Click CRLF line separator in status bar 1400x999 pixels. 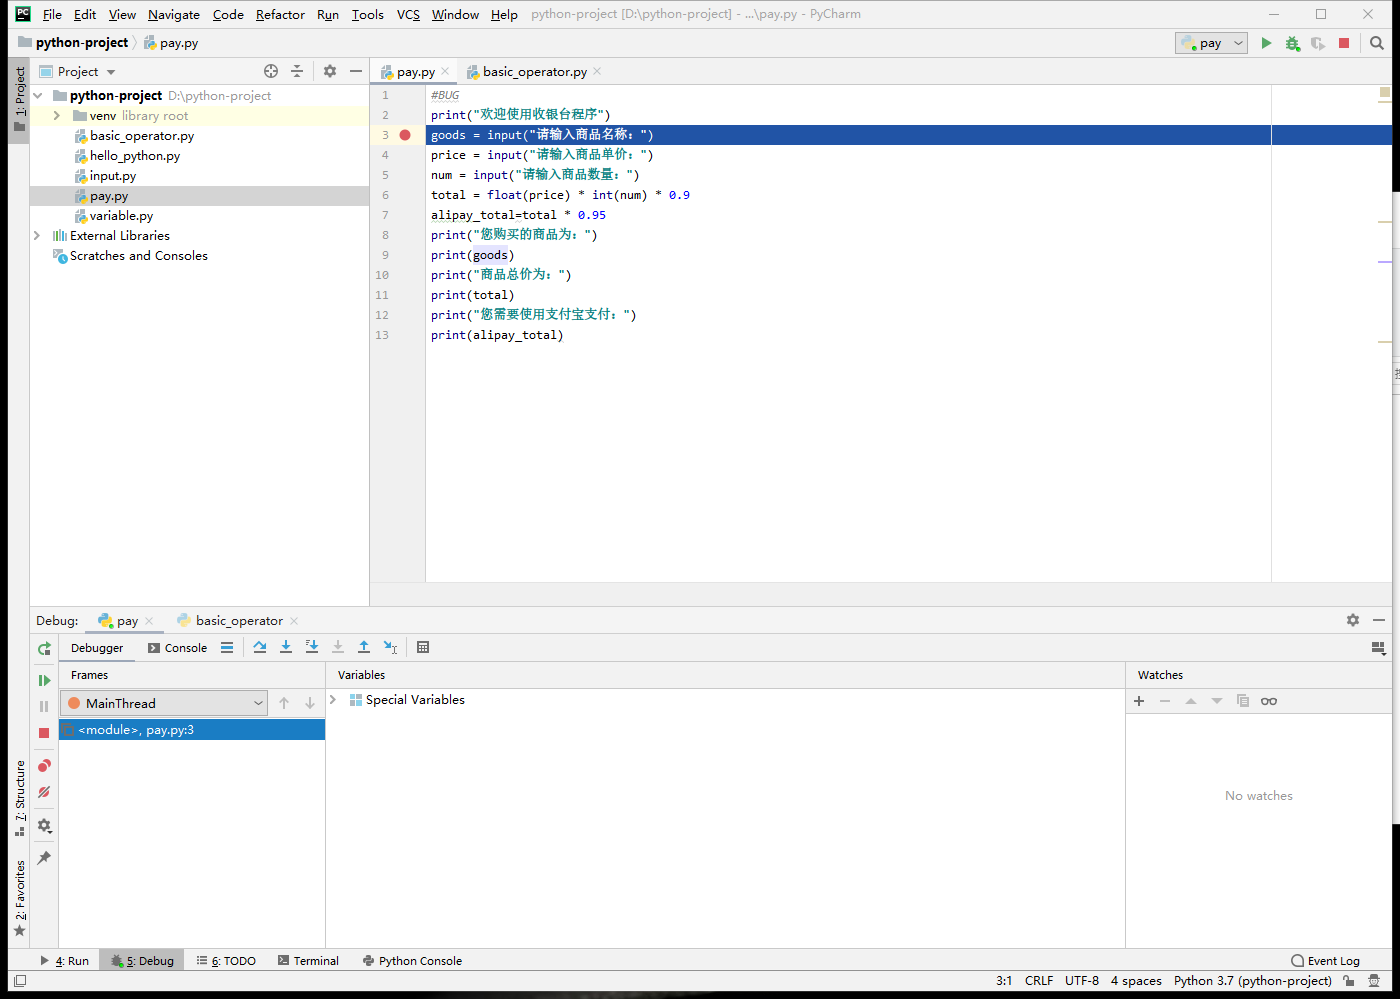pyautogui.click(x=1039, y=981)
